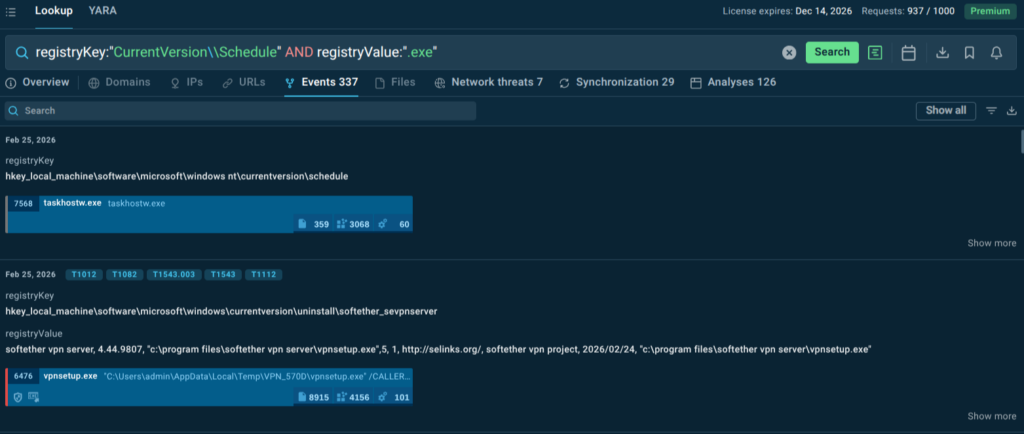Focus the events filter Search field
Image resolution: width=1024 pixels, height=434 pixels.
(x=240, y=111)
